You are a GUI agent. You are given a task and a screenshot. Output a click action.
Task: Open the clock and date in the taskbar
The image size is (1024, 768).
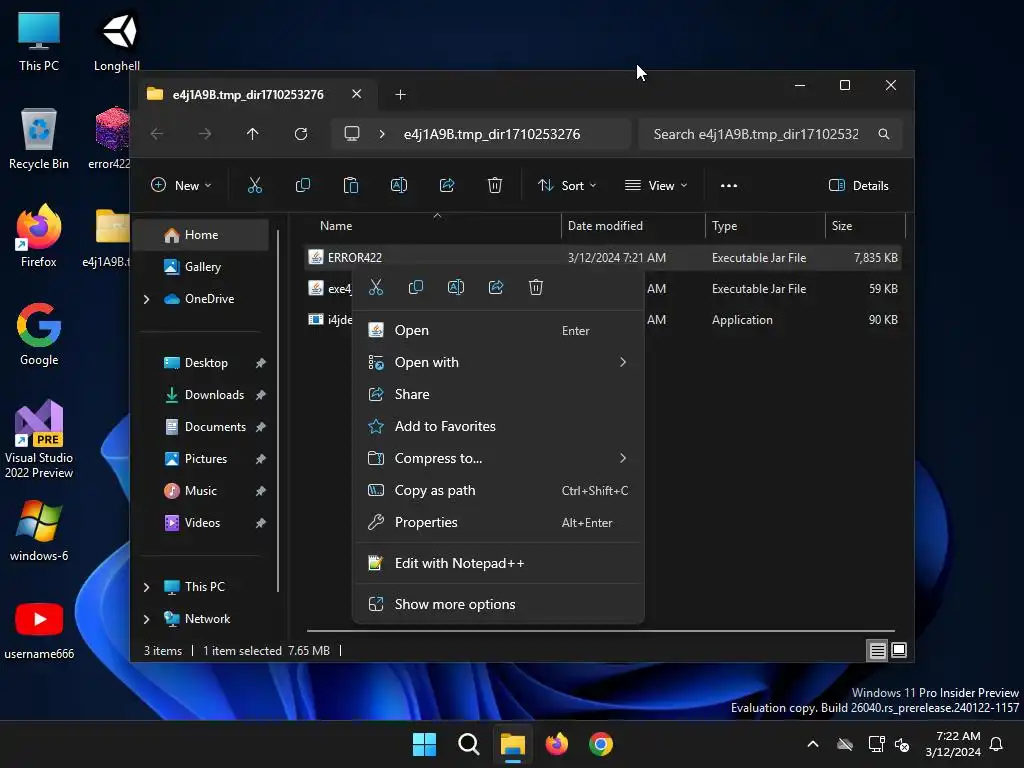coord(953,744)
